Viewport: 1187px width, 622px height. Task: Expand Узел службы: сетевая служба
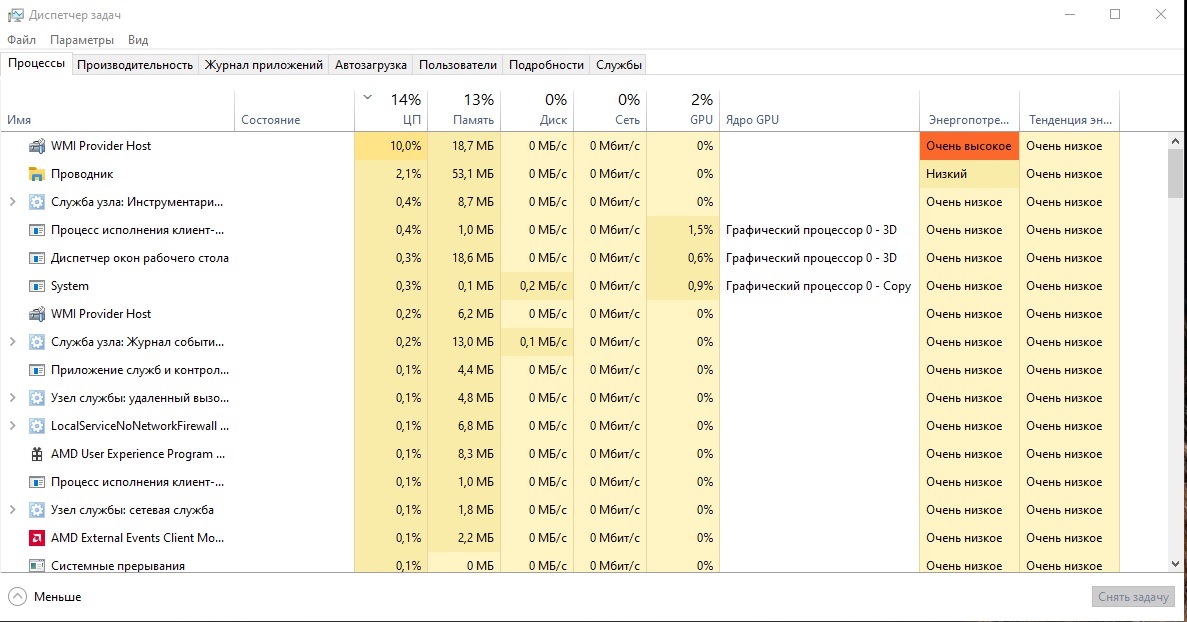(x=12, y=510)
